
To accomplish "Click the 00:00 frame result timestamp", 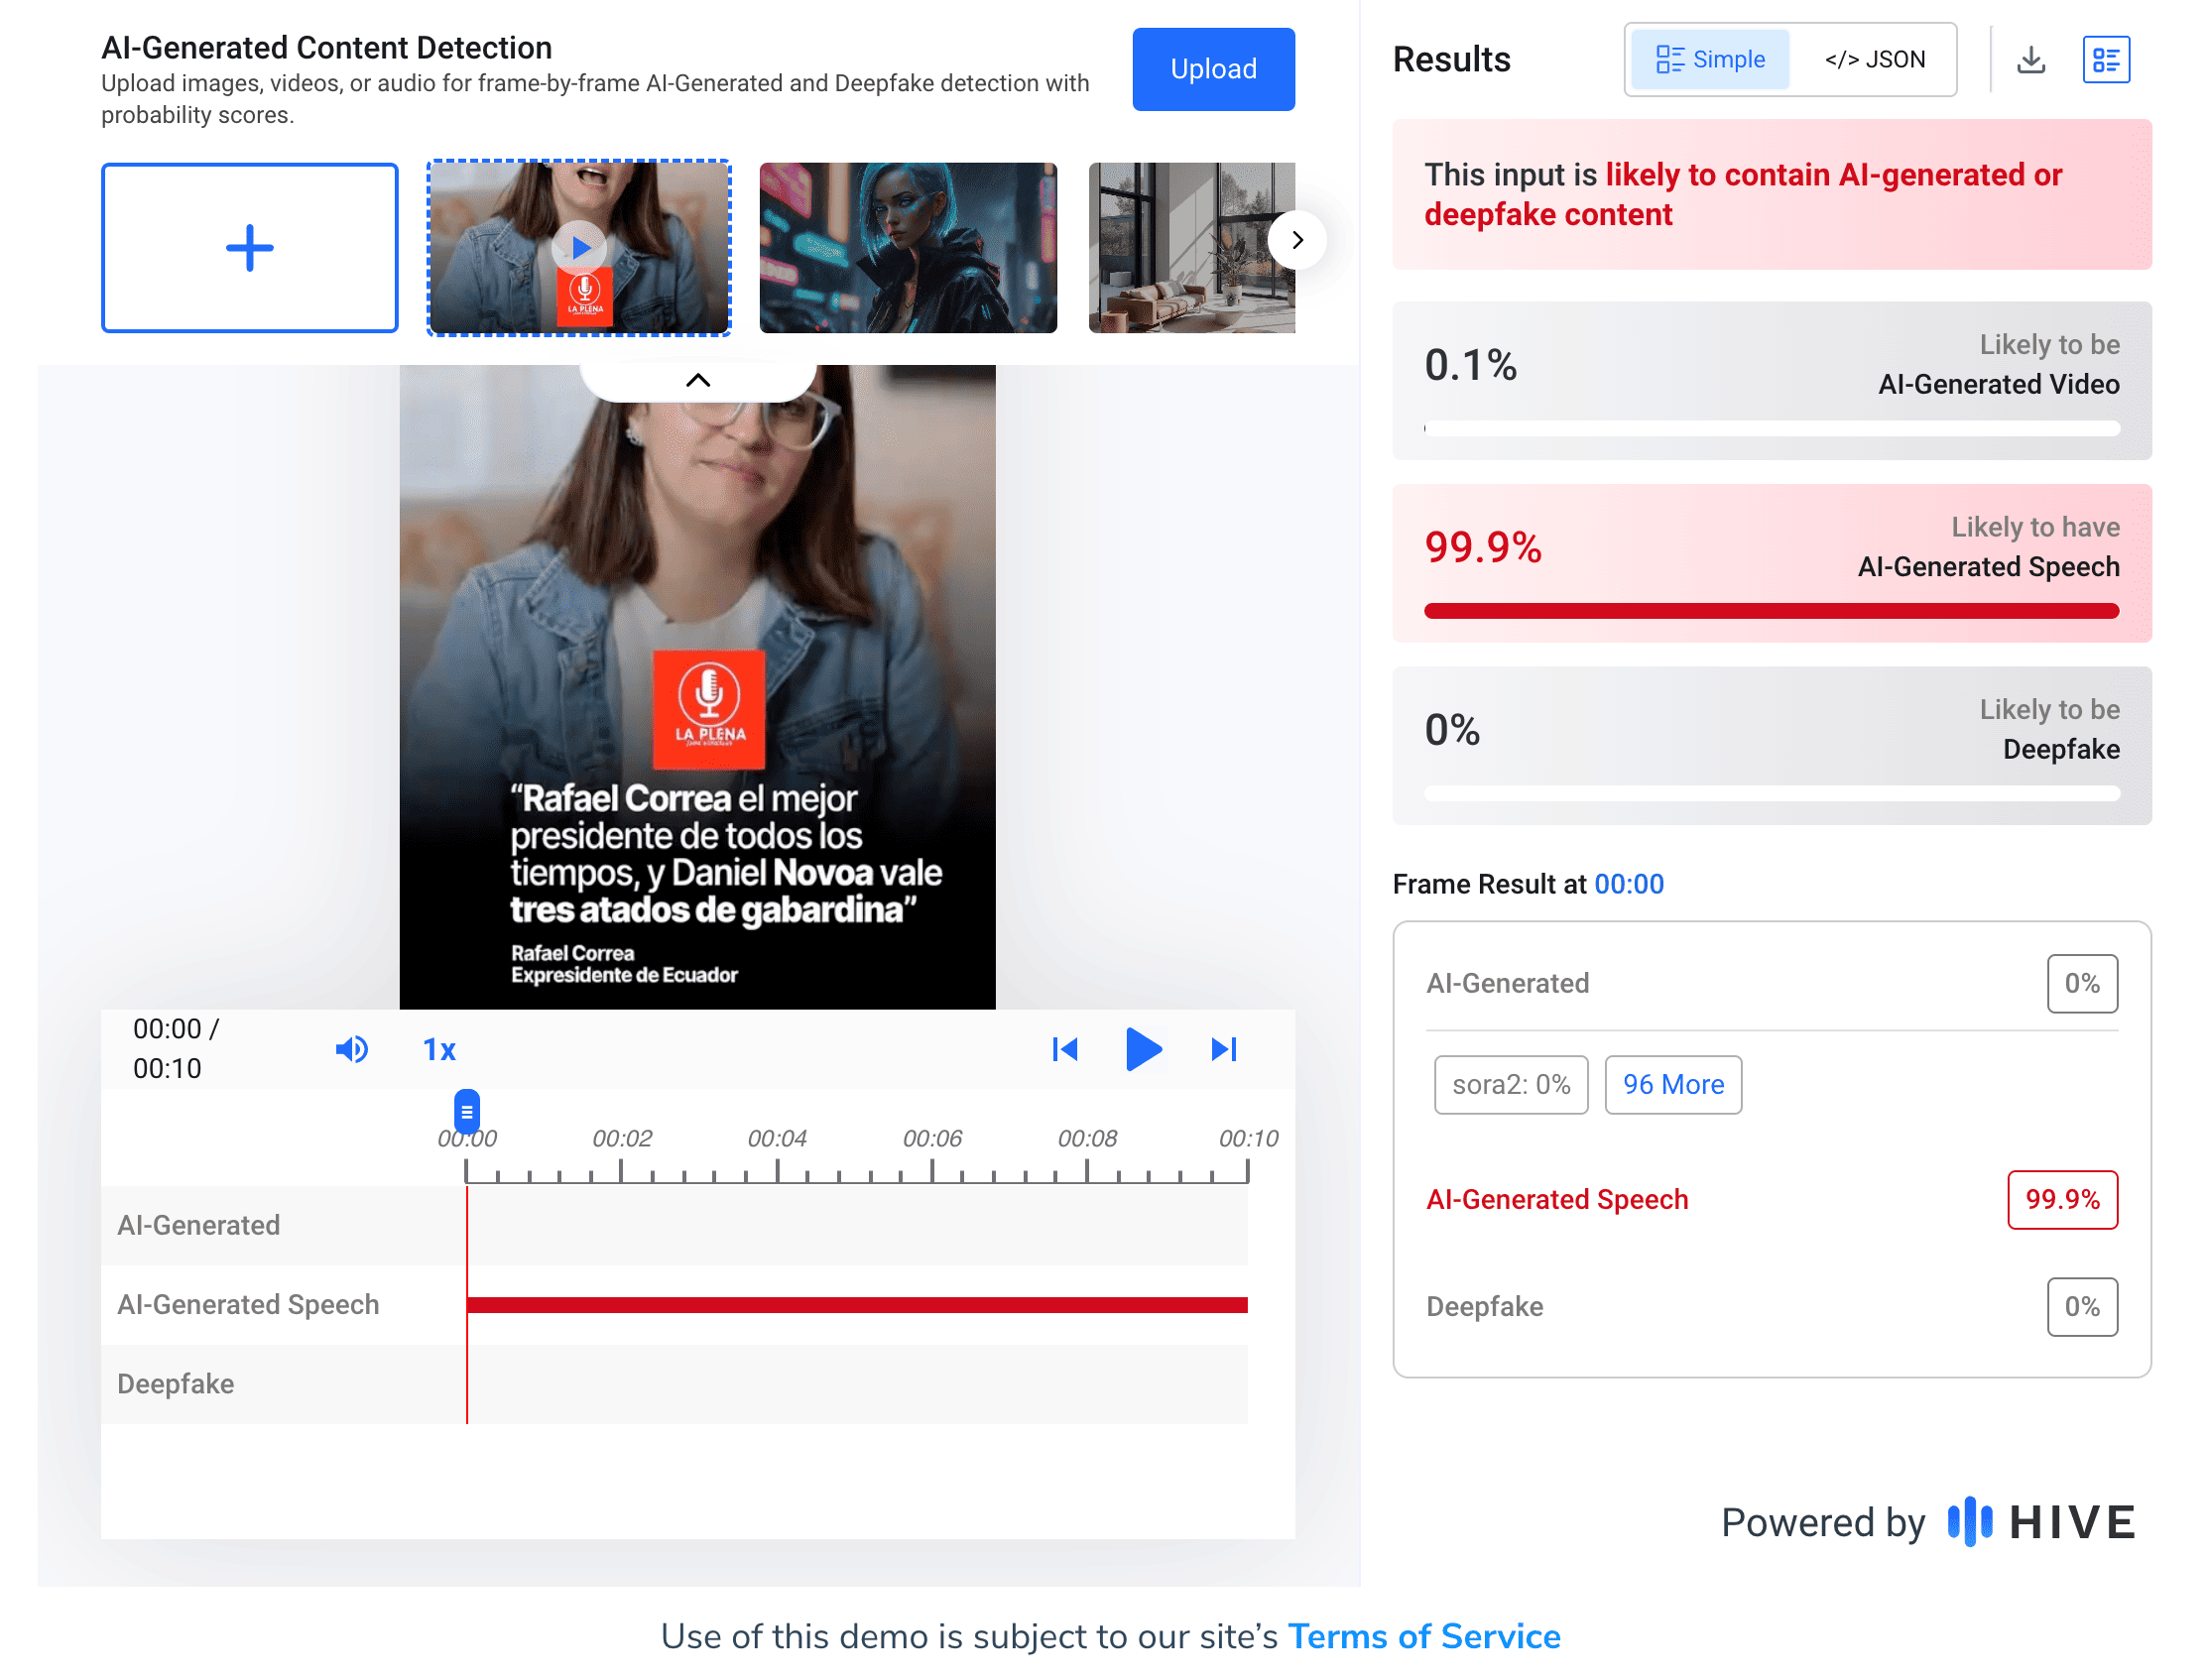I will pos(1628,884).
